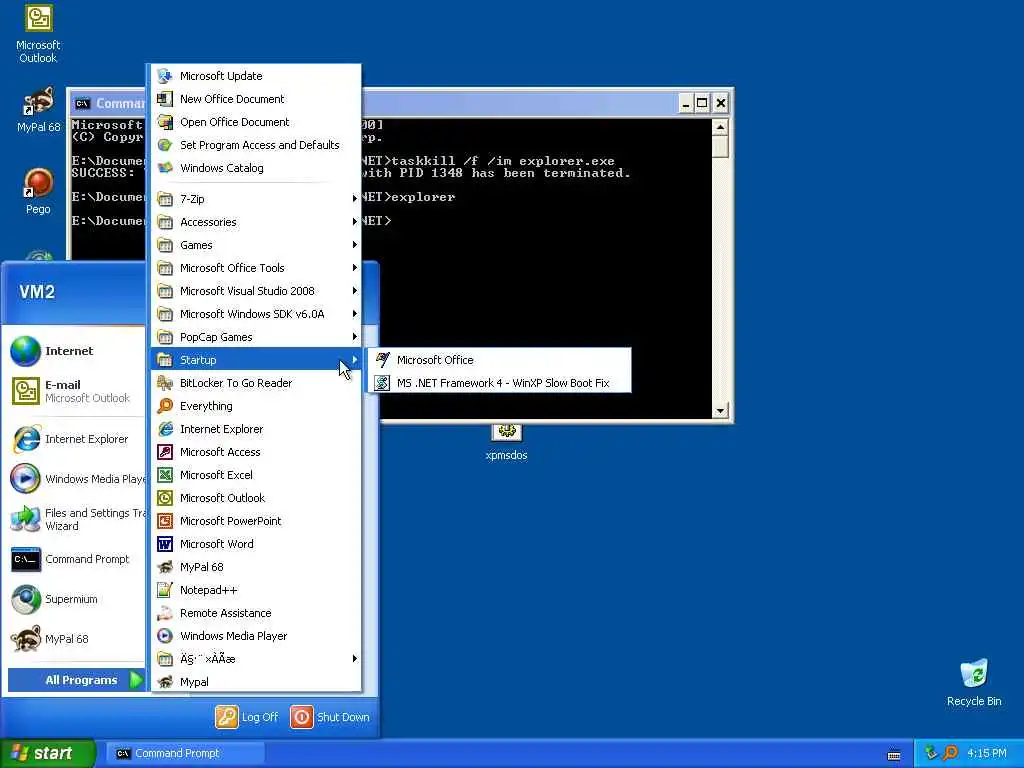Open Microsoft Office startup entry
Screen dimensions: 1024x768
tap(500, 360)
